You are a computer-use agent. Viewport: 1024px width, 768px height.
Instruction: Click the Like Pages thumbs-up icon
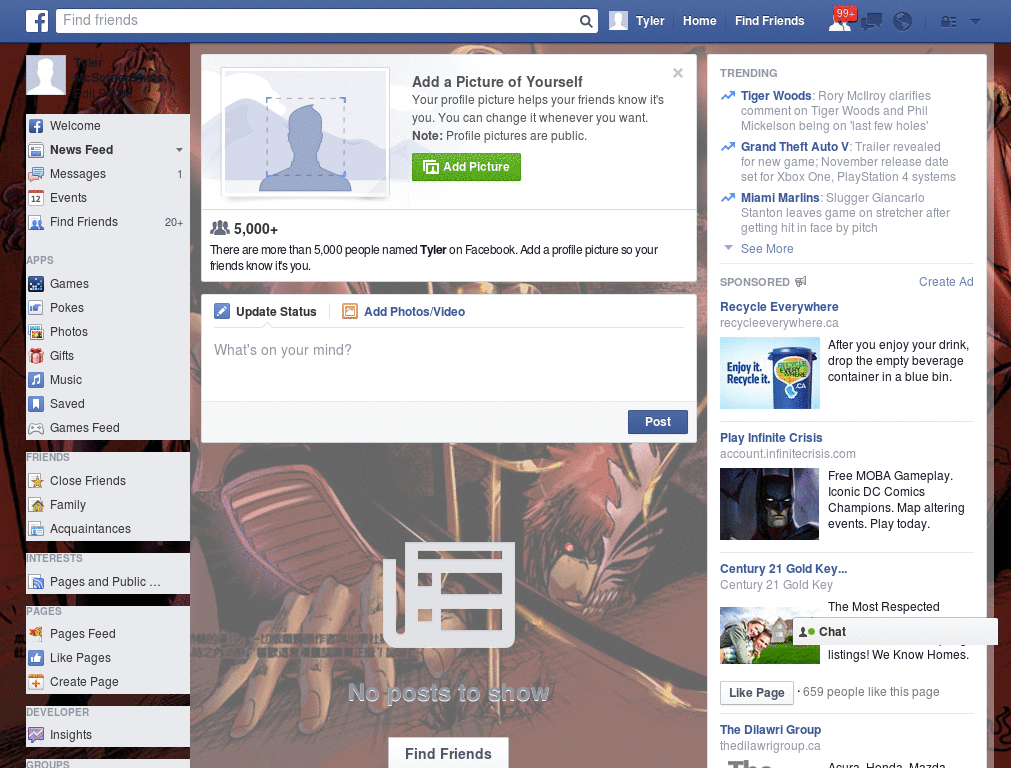(x=36, y=658)
